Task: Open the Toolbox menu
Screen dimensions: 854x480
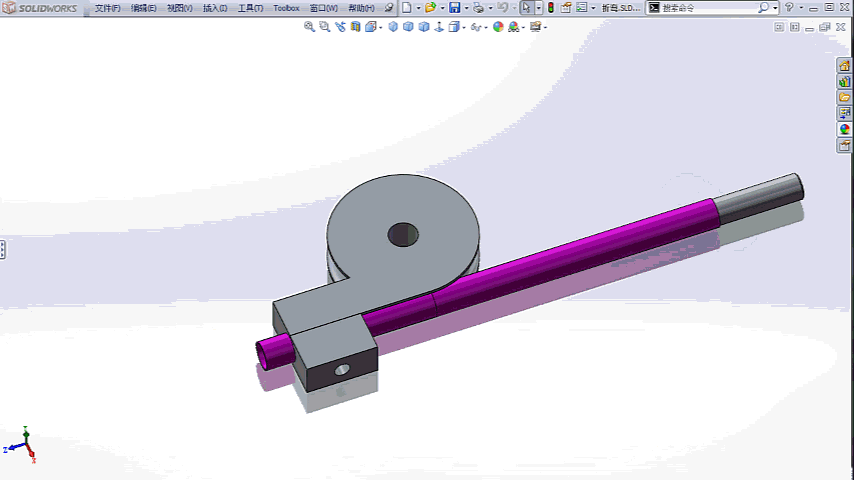Action: click(286, 8)
